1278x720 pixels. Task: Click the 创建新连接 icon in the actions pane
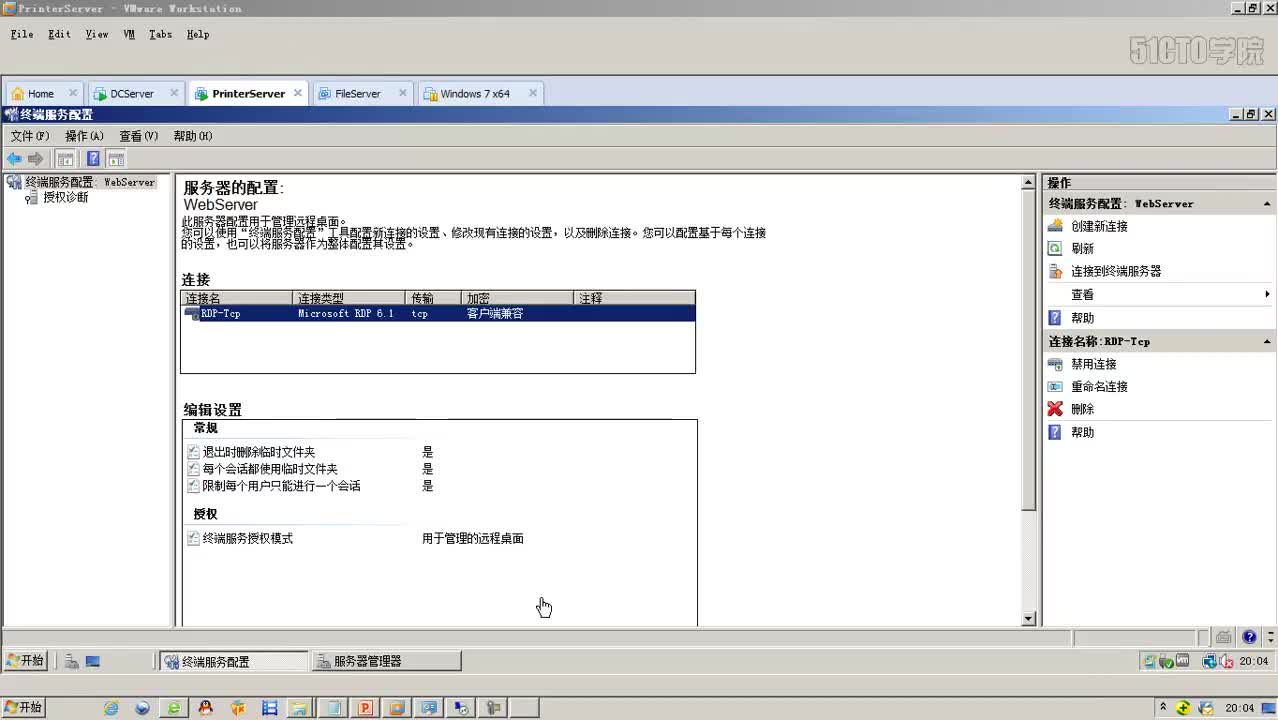pyautogui.click(x=1055, y=226)
